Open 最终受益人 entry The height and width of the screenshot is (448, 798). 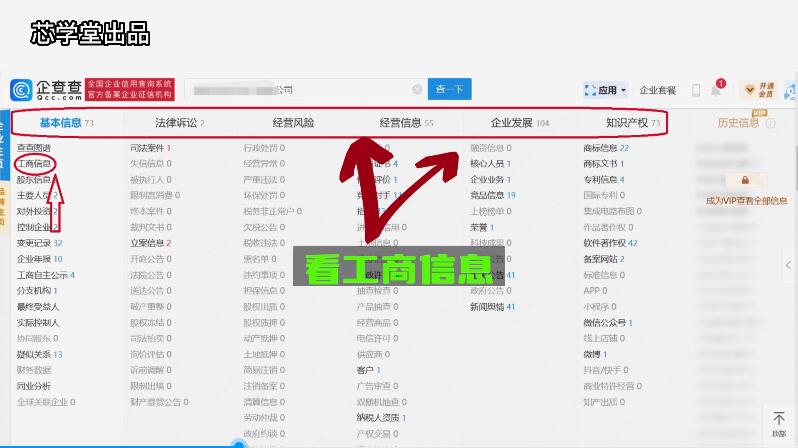38,306
